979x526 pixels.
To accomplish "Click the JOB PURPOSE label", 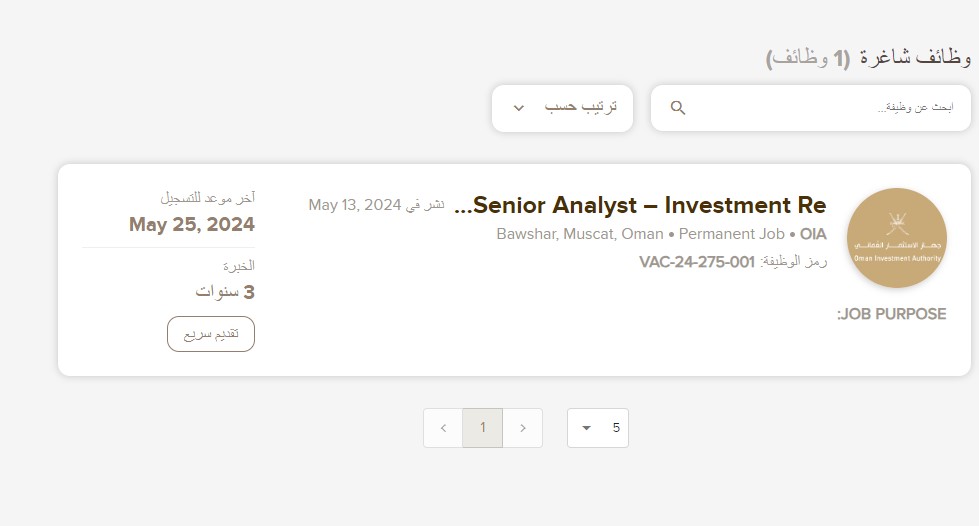I will pos(892,314).
